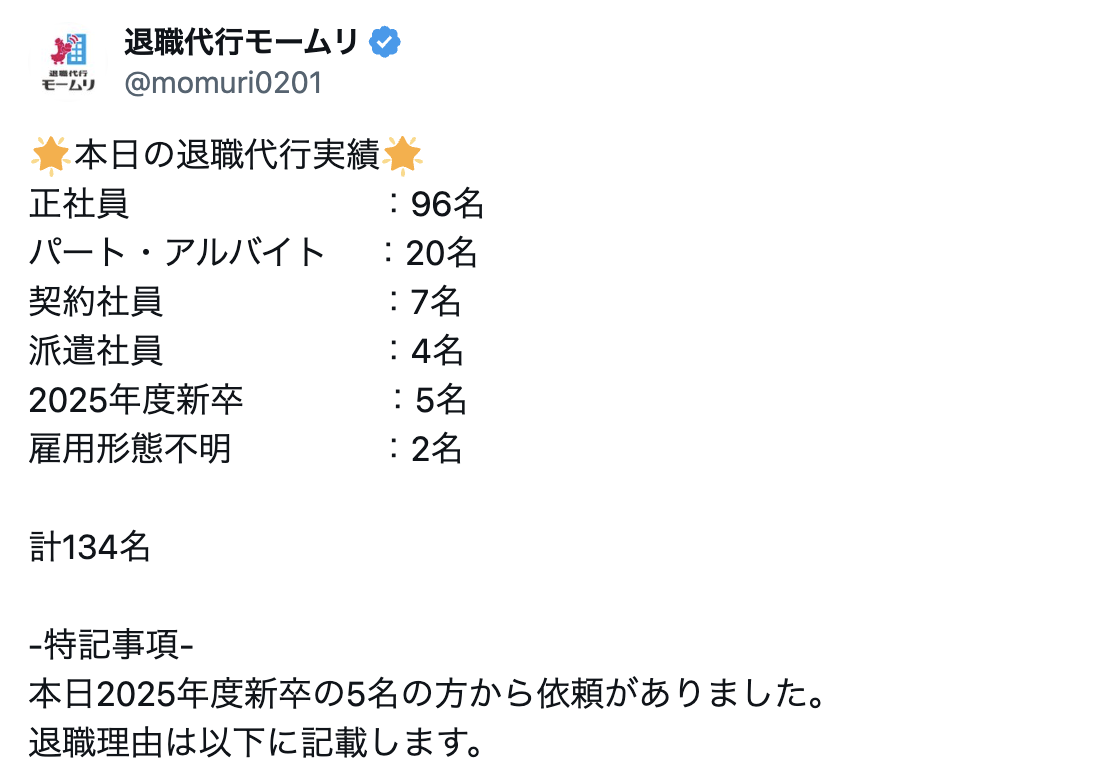Click the 2025年度新卒 label in the list
This screenshot has height=770, width=1108.
(x=136, y=400)
